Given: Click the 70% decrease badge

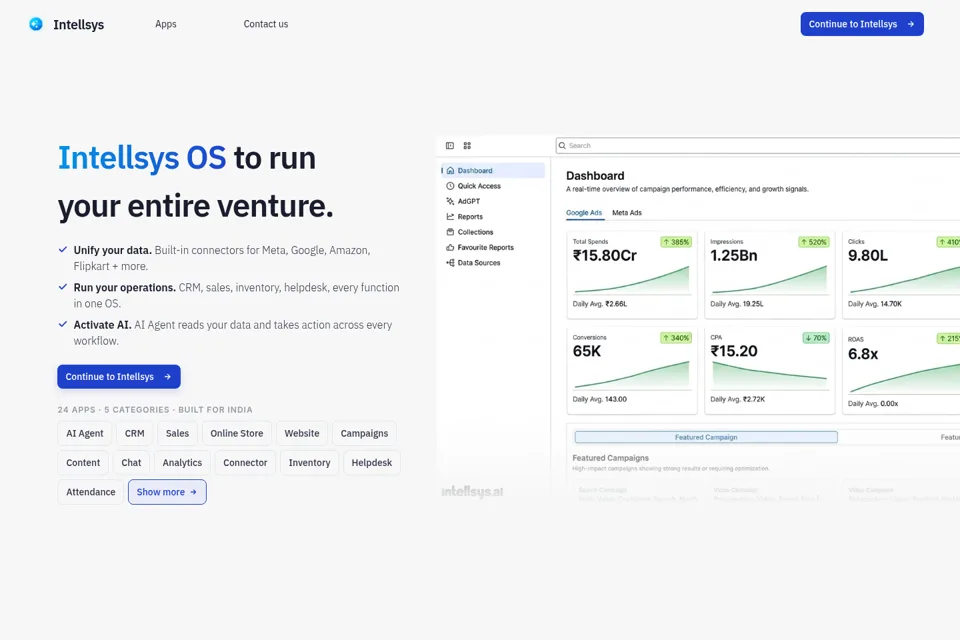Looking at the screenshot, I should (x=816, y=337).
